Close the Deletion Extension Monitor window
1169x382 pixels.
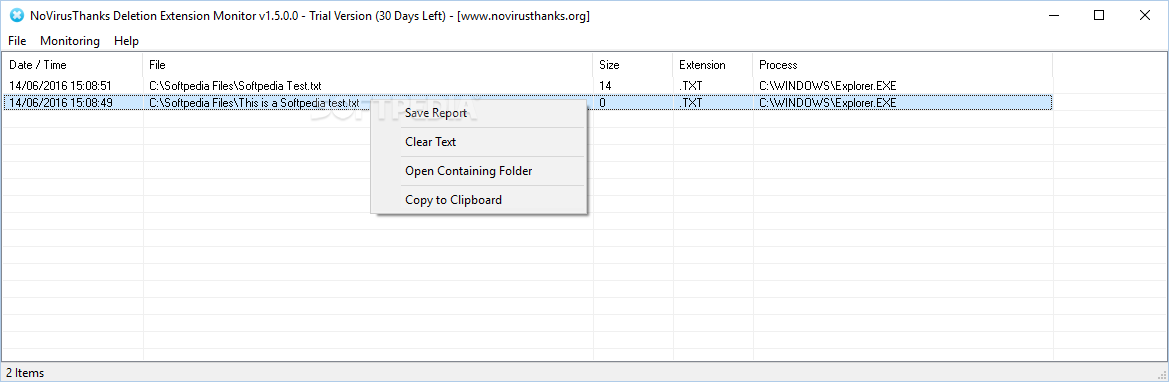tap(1144, 15)
